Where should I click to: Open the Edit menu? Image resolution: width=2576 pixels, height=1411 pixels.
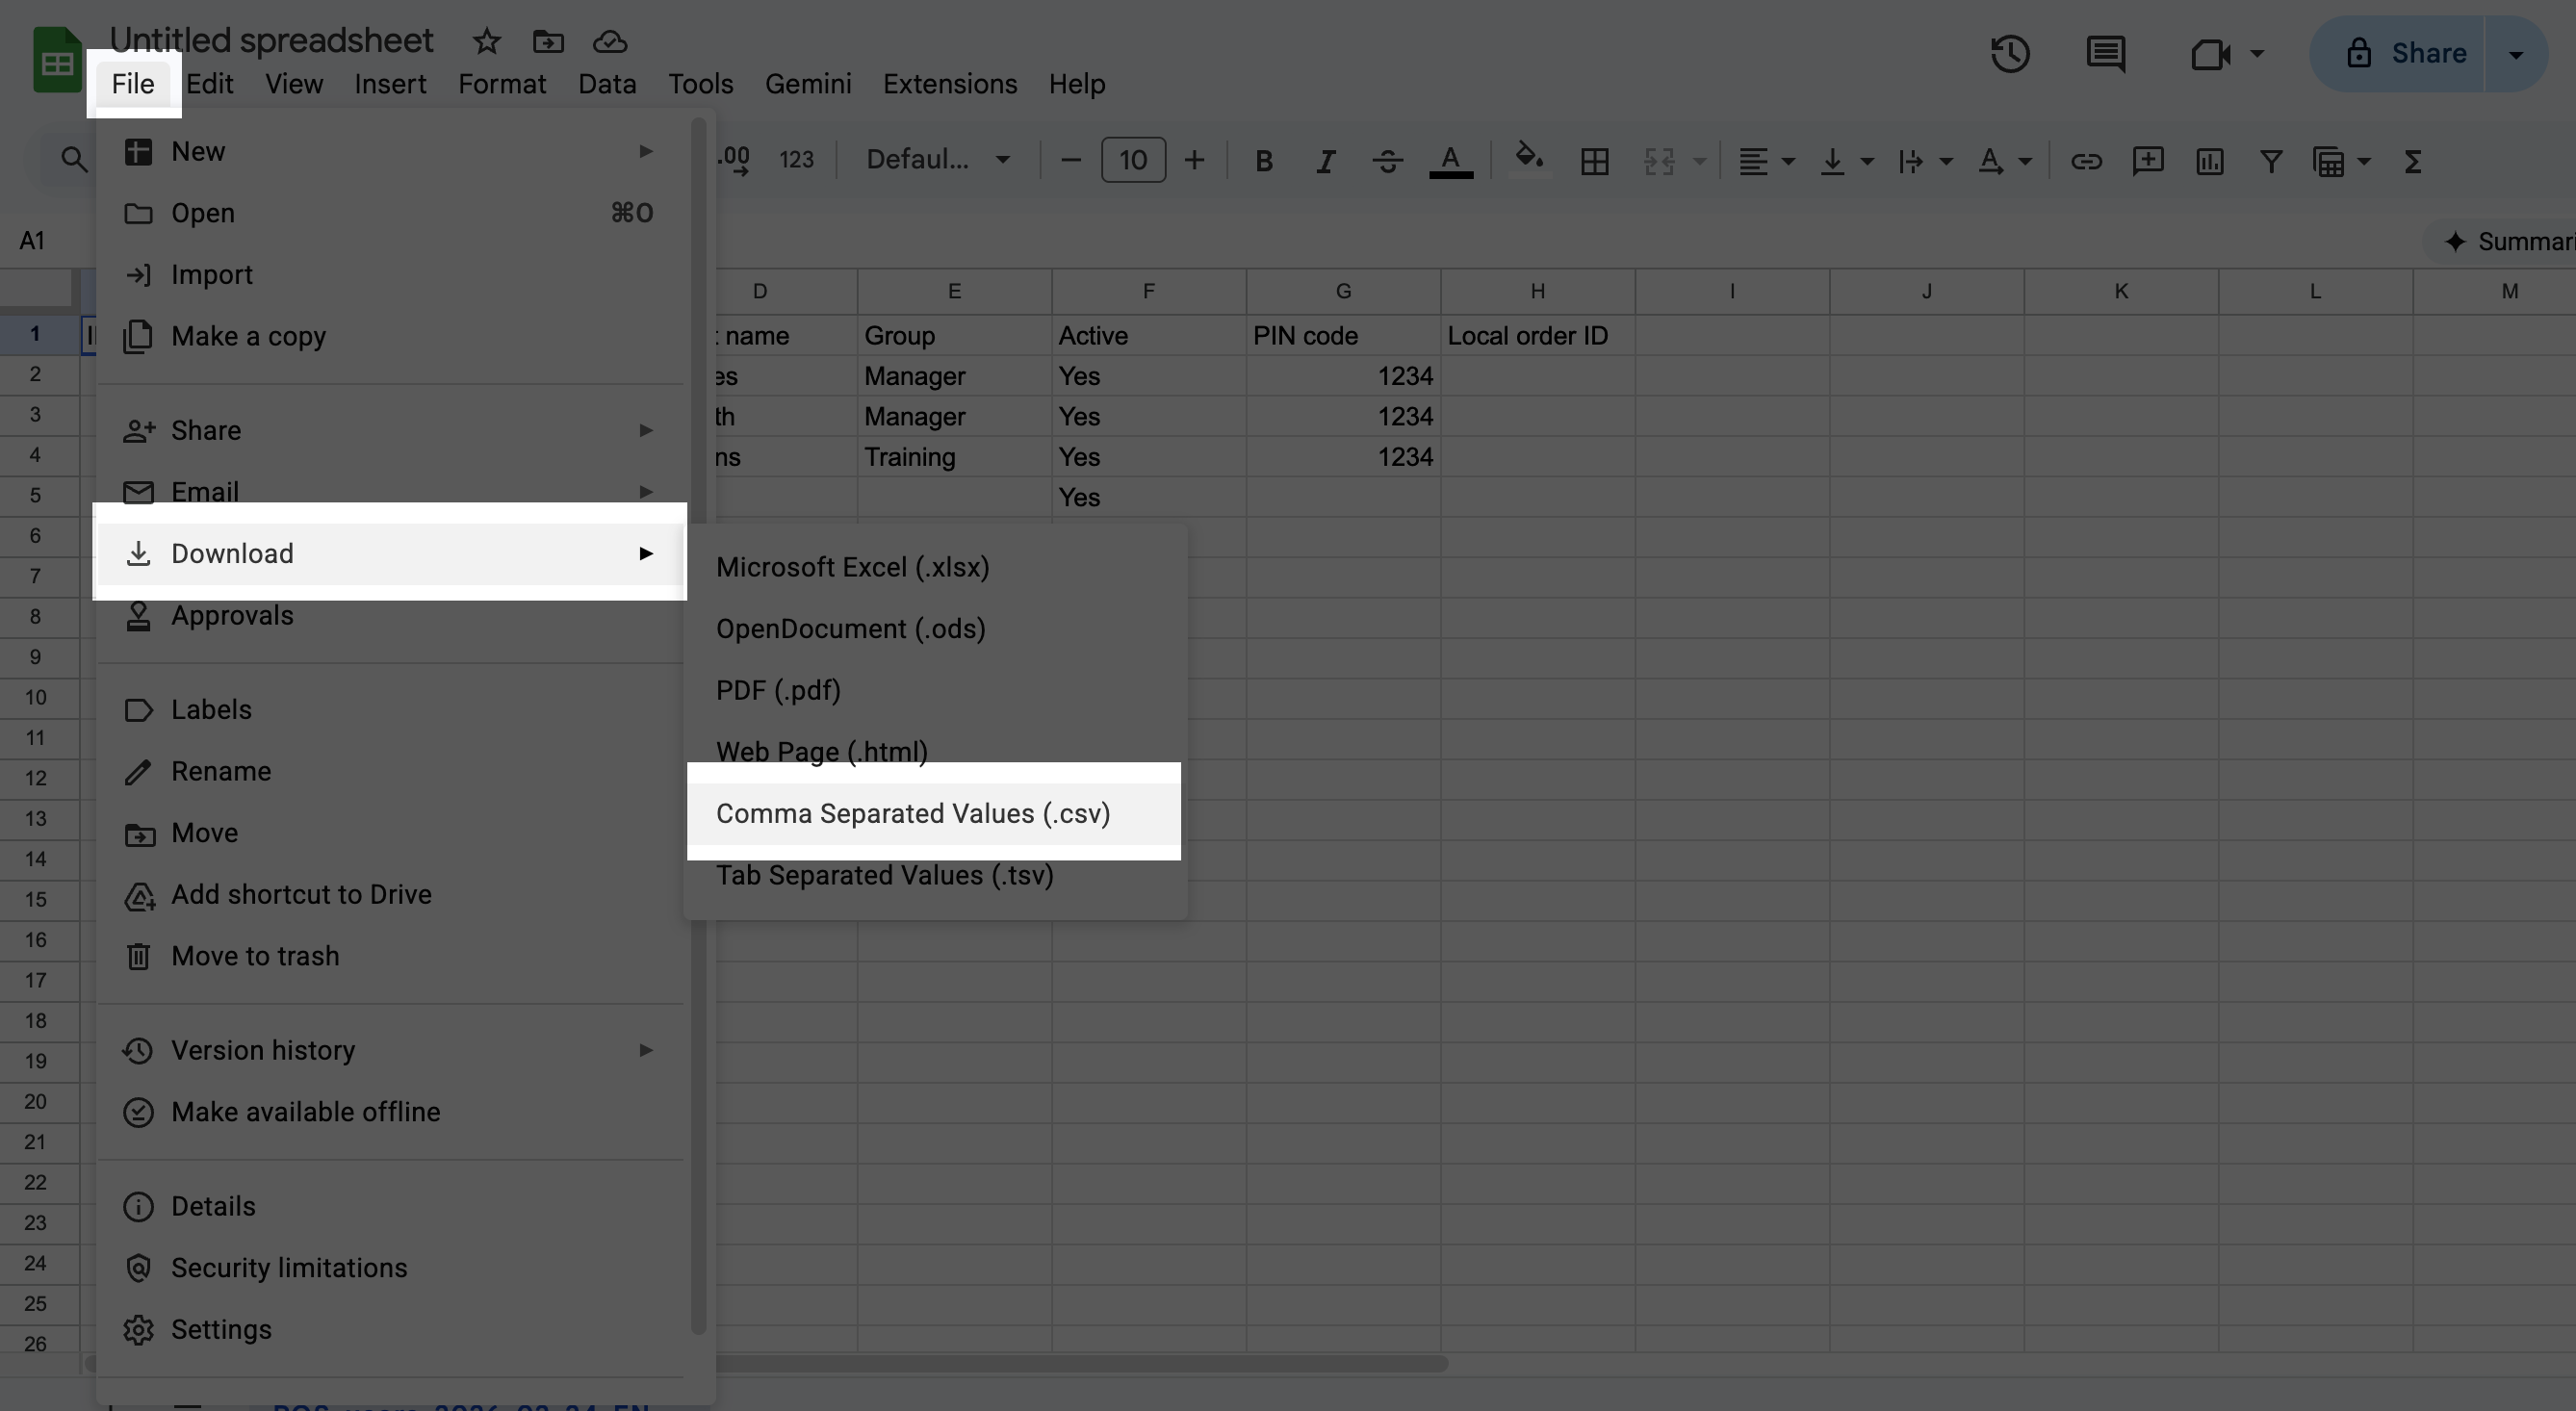(209, 84)
